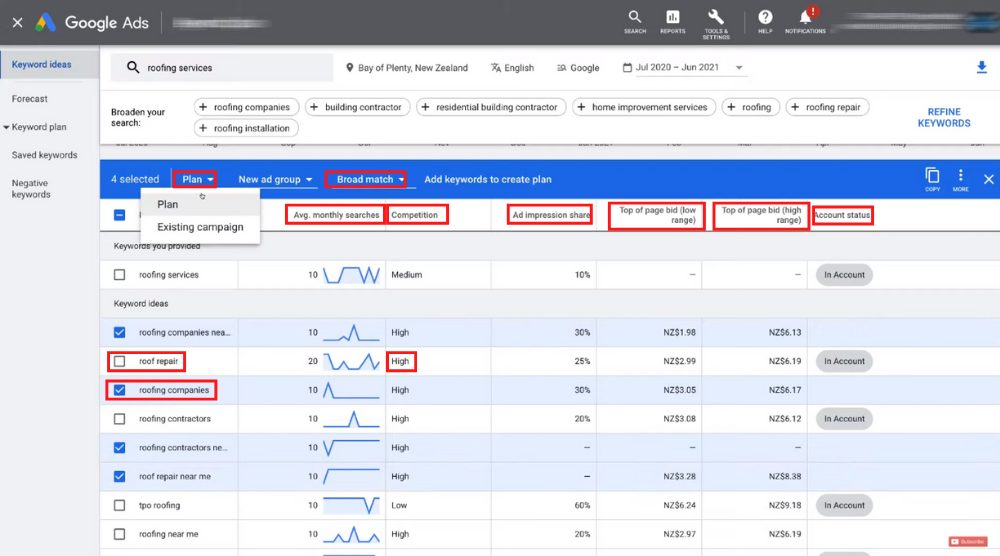Uncheck the 'roof repair near me' checkbox
1000x556 pixels.
(x=119, y=476)
